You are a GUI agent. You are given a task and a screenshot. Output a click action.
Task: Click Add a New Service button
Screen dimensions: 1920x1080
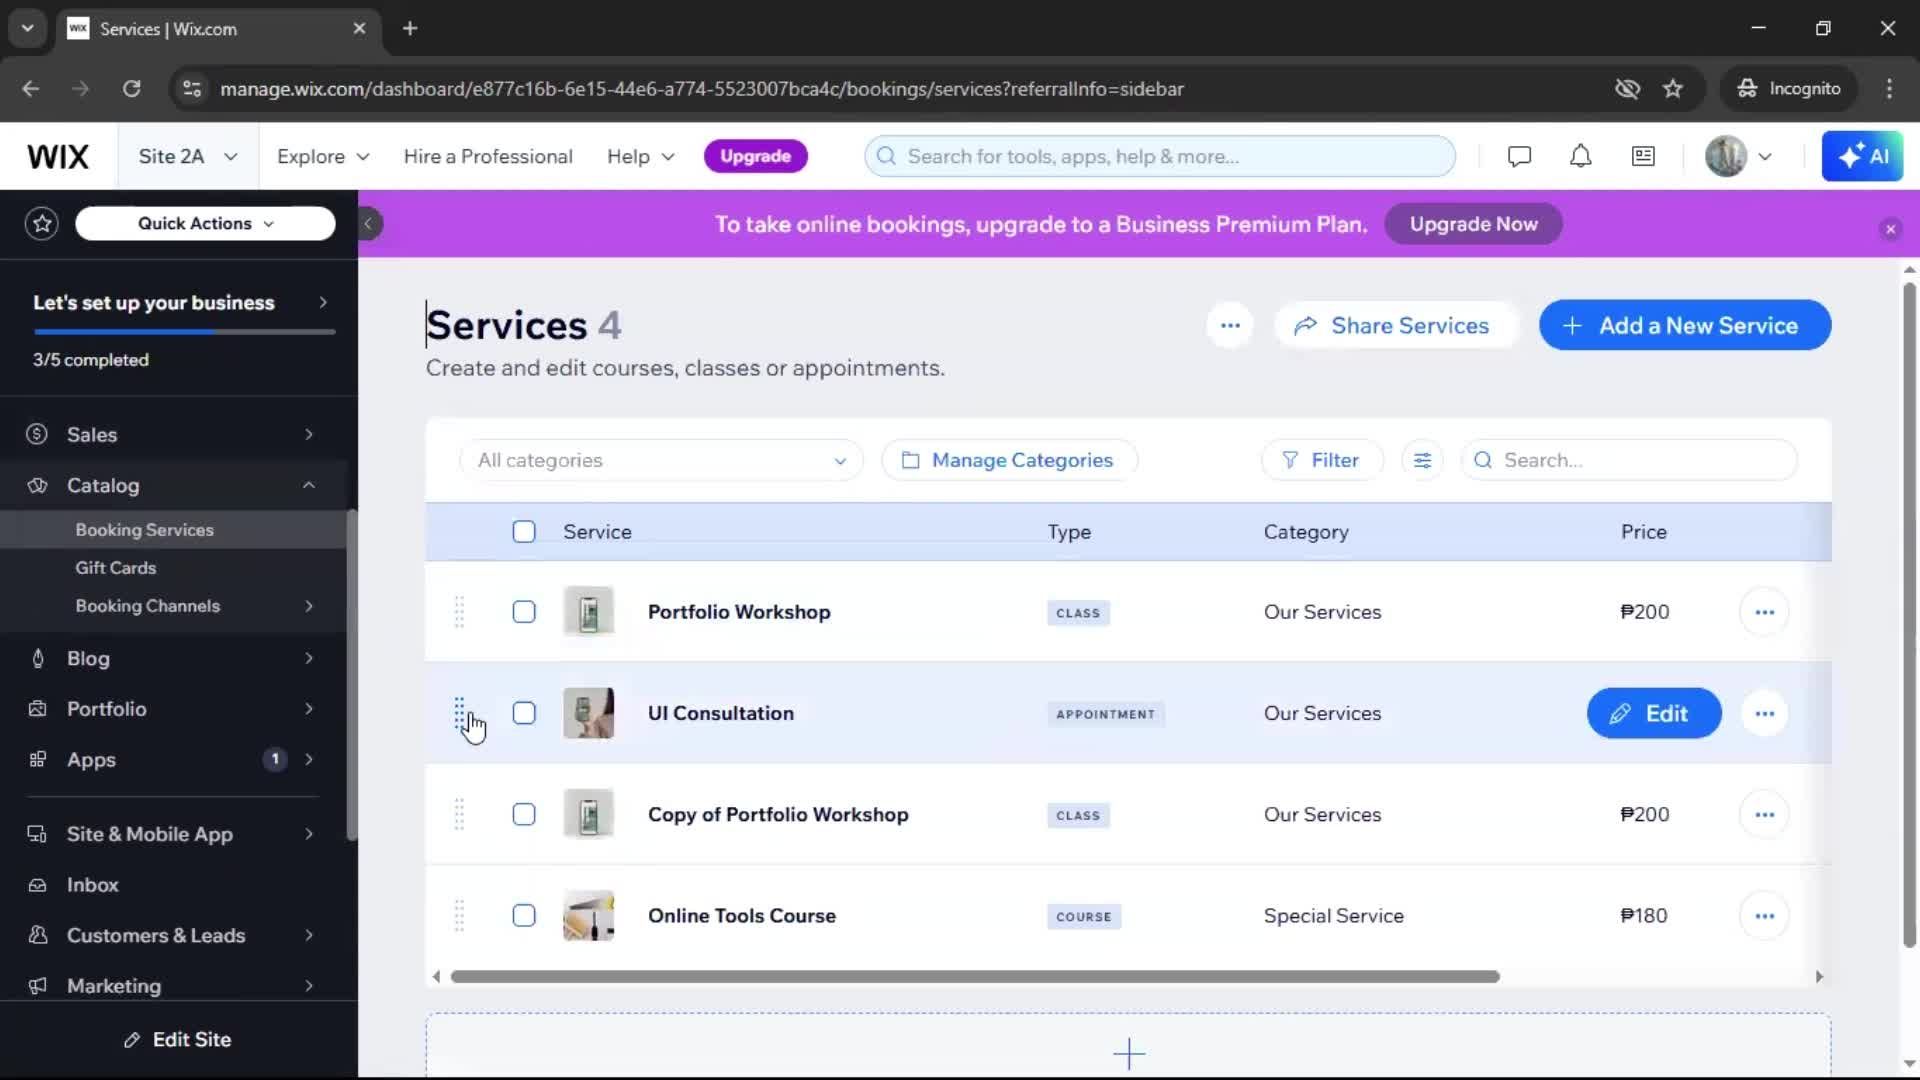pos(1685,326)
